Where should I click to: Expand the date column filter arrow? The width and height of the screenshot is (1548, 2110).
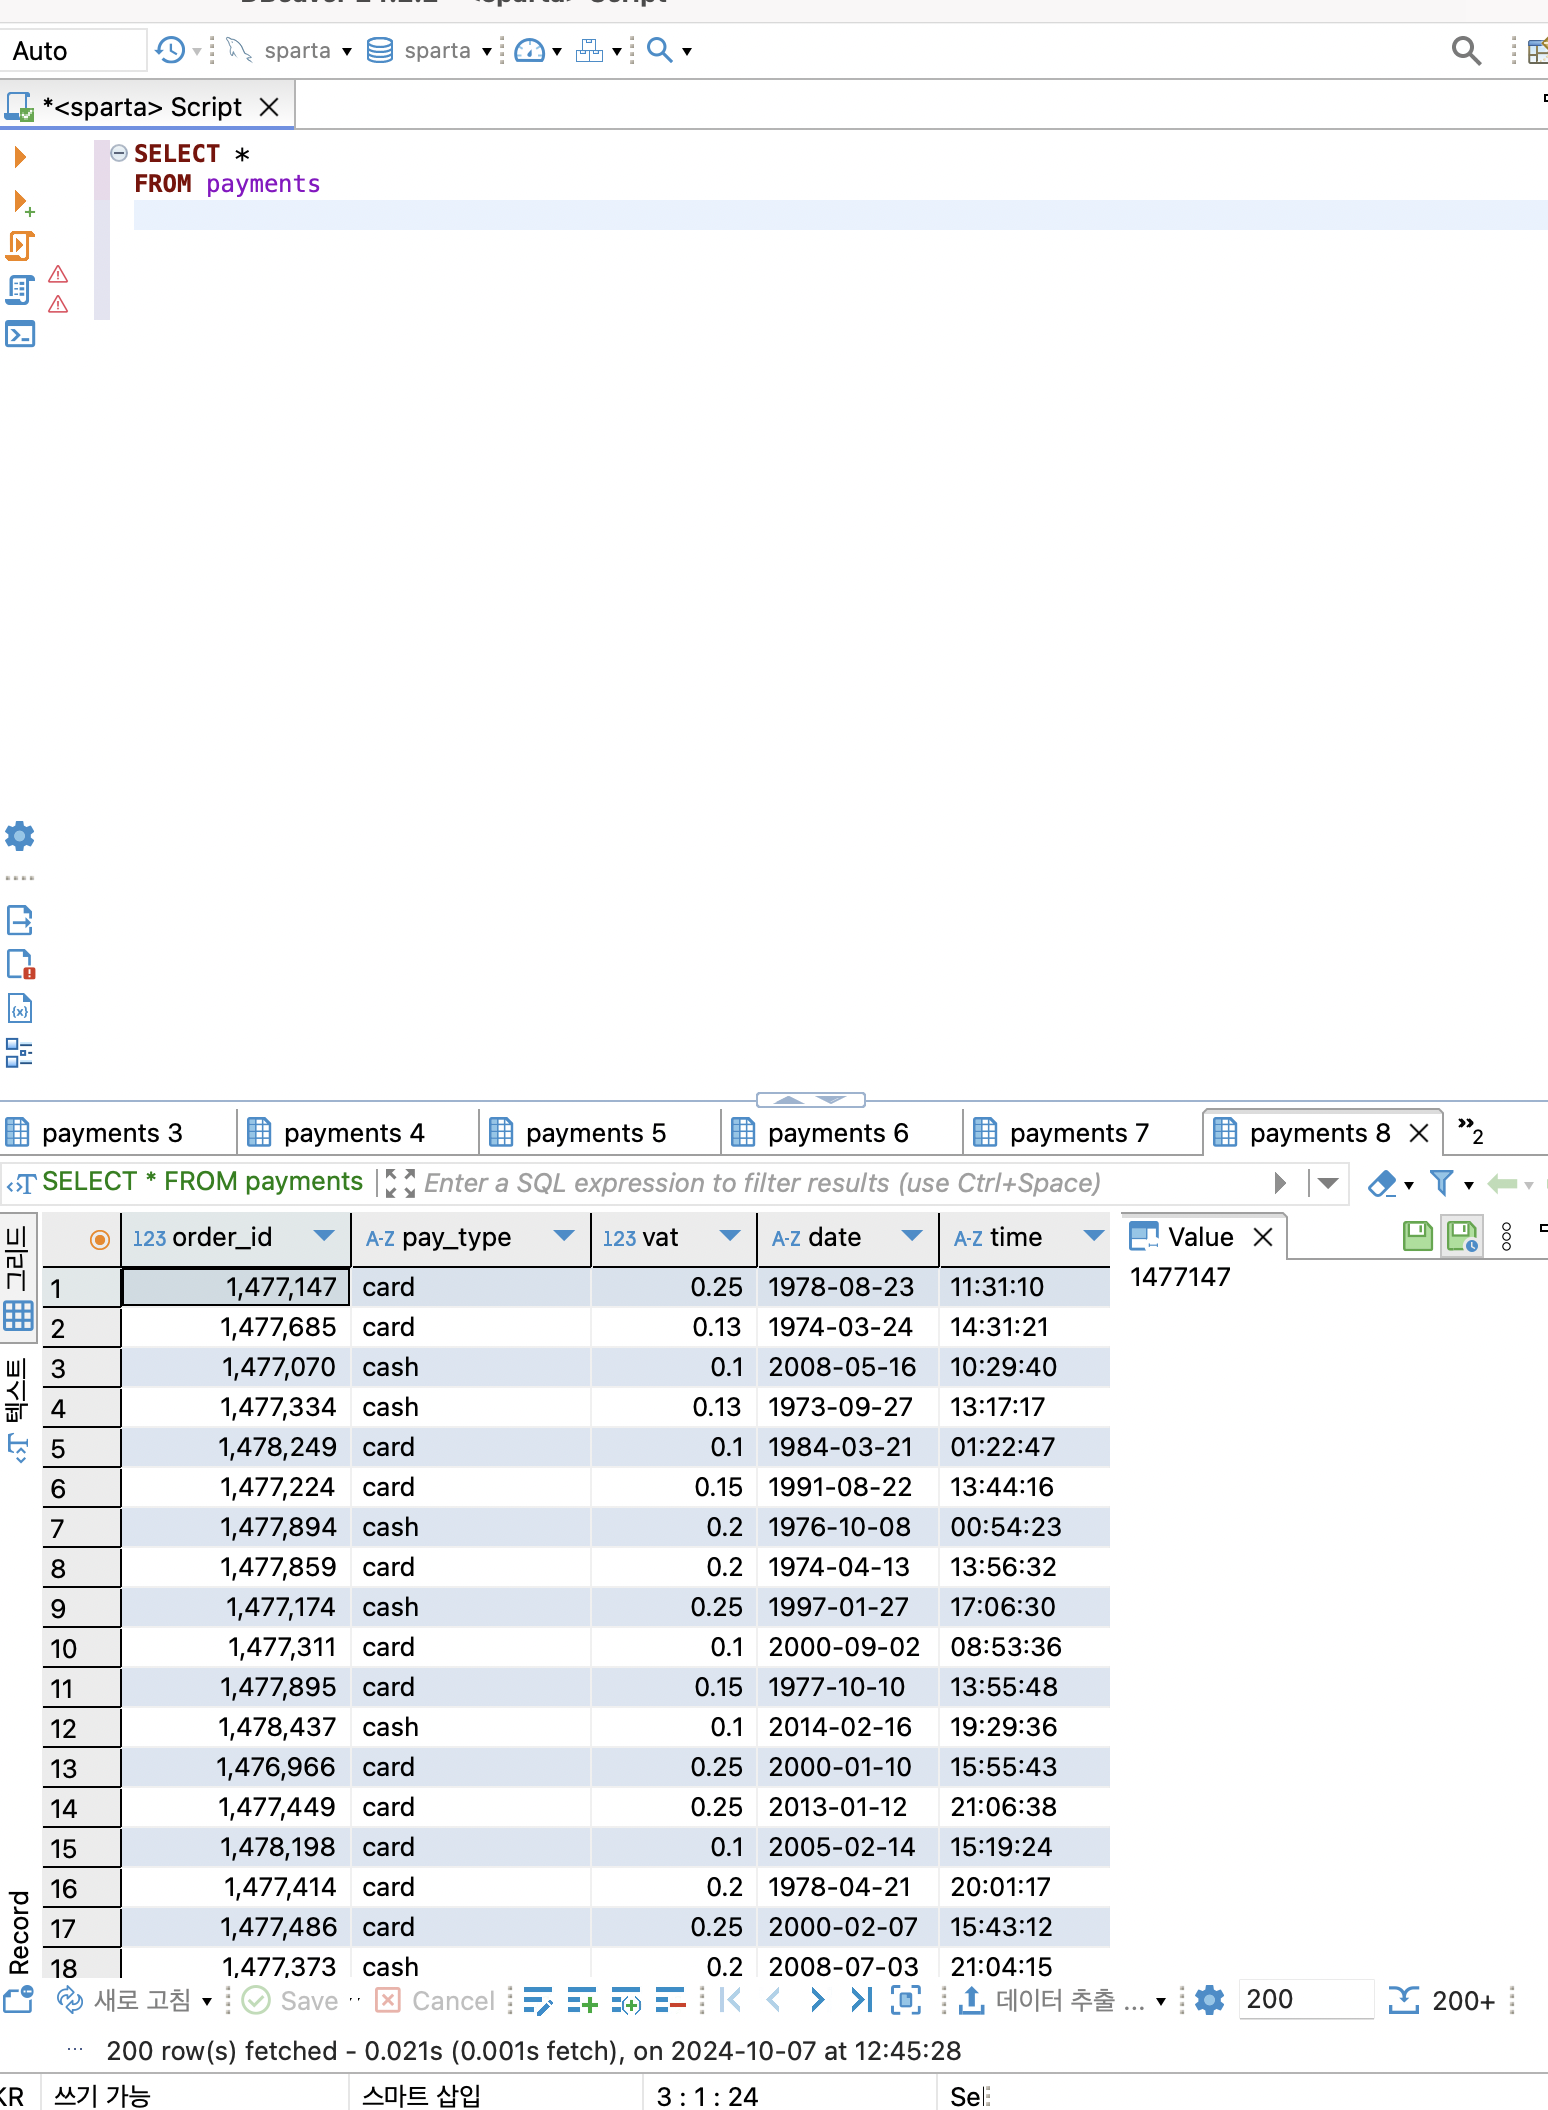[912, 1236]
